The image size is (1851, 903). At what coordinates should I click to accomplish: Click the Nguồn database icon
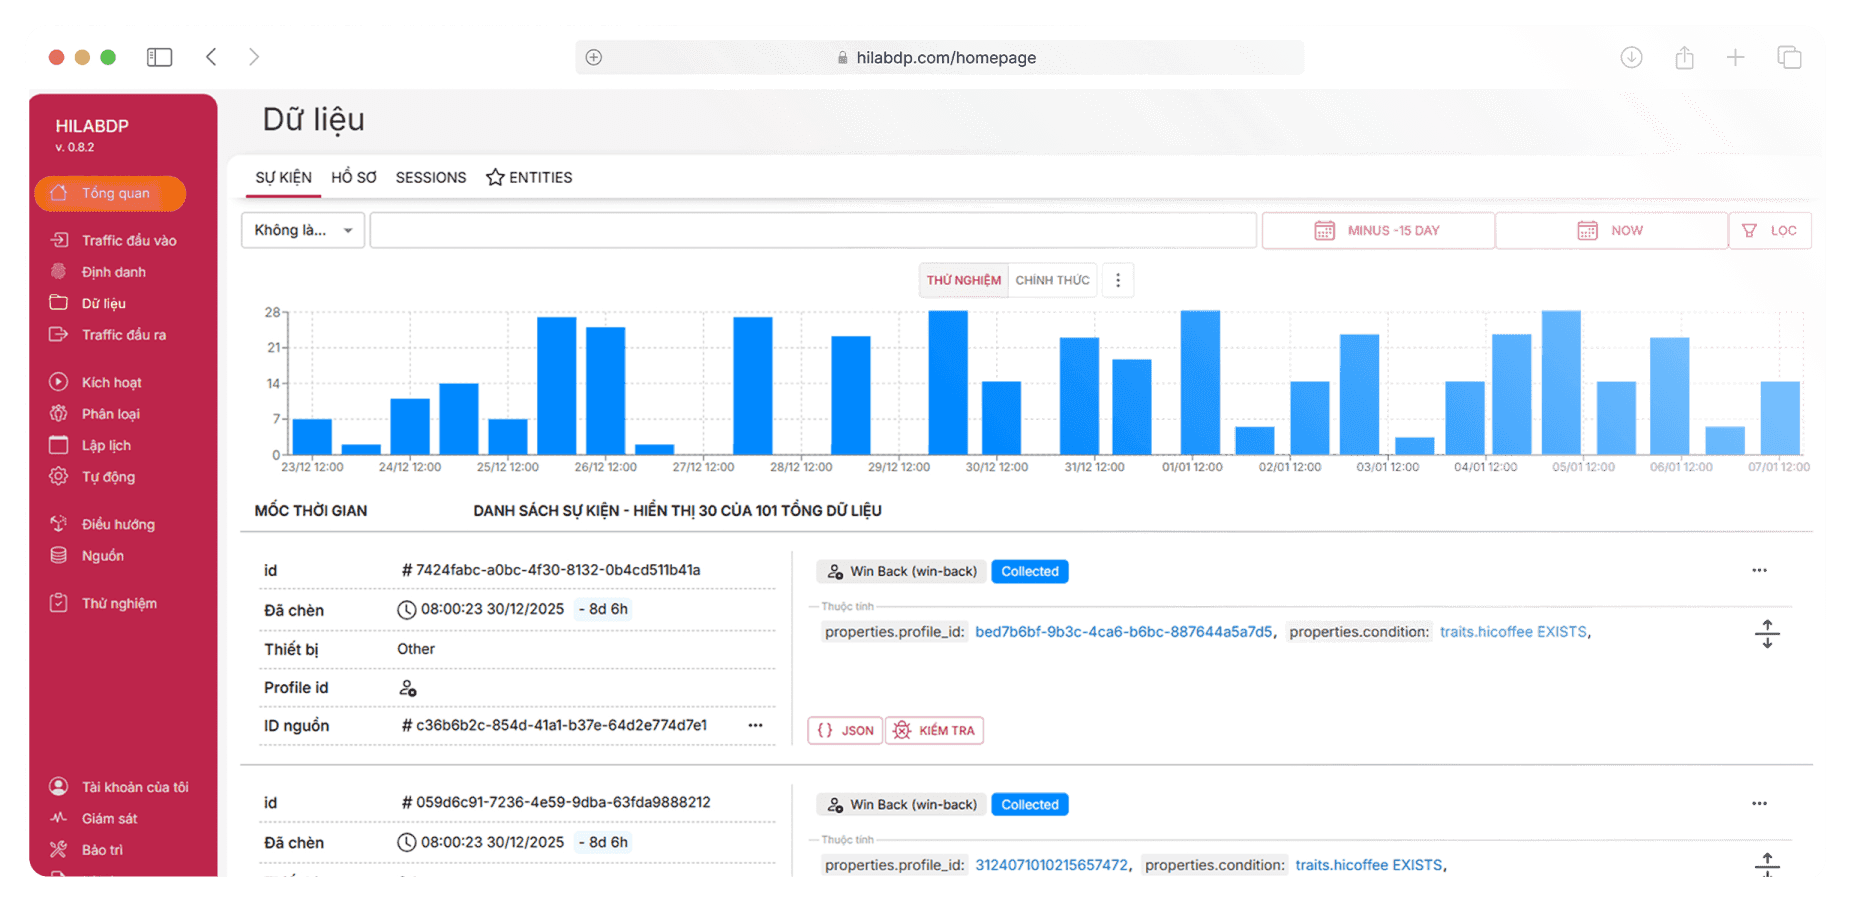pos(59,555)
